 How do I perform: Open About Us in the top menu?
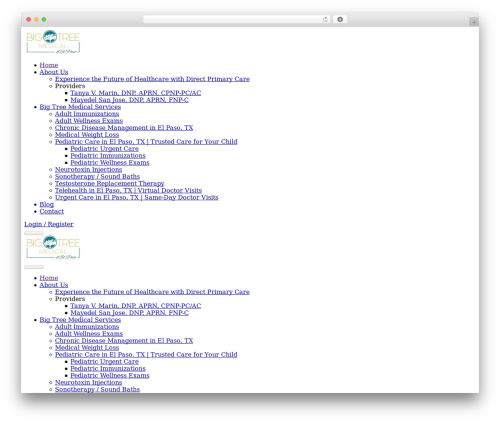click(x=54, y=72)
